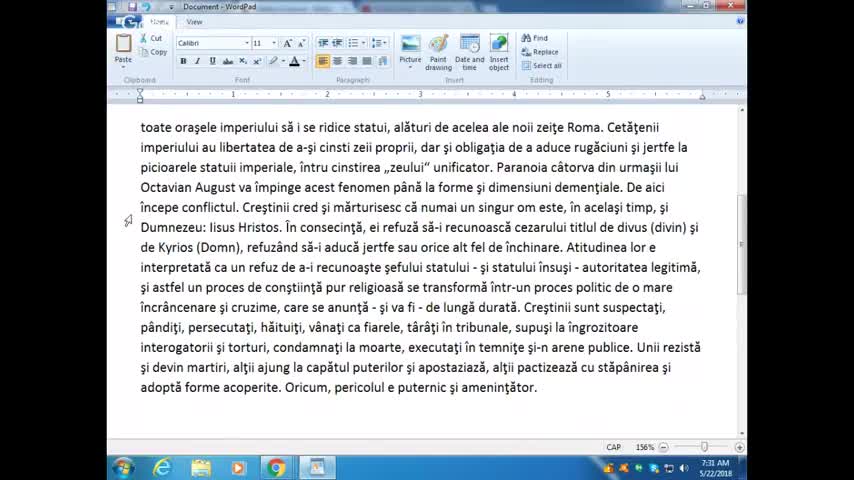Viewport: 854px width, 480px height.
Task: Click the scroll up arrow
Action: click(x=741, y=110)
